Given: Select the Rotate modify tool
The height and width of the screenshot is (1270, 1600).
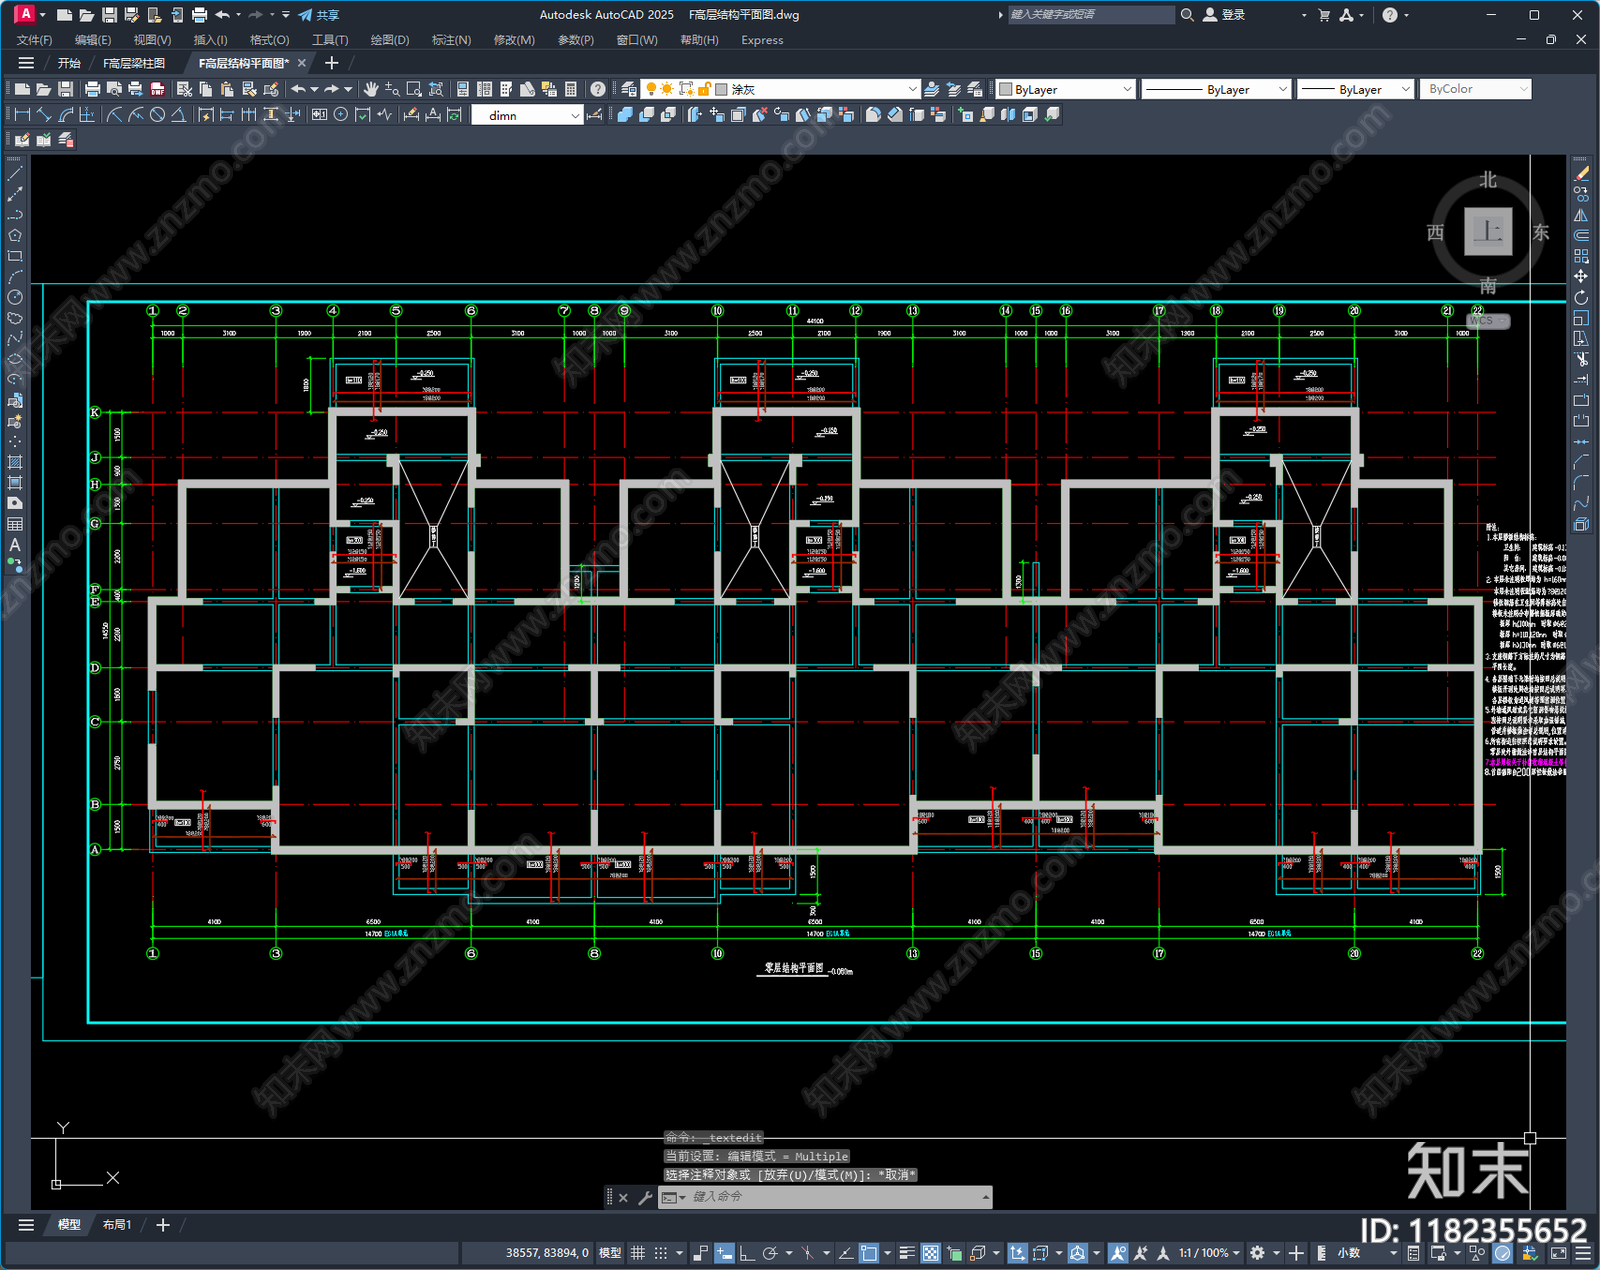Looking at the screenshot, I should pos(1581,297).
